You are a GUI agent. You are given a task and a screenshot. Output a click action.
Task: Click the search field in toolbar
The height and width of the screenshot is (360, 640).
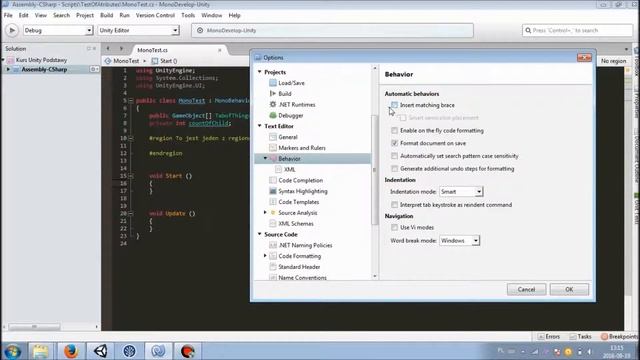point(577,30)
